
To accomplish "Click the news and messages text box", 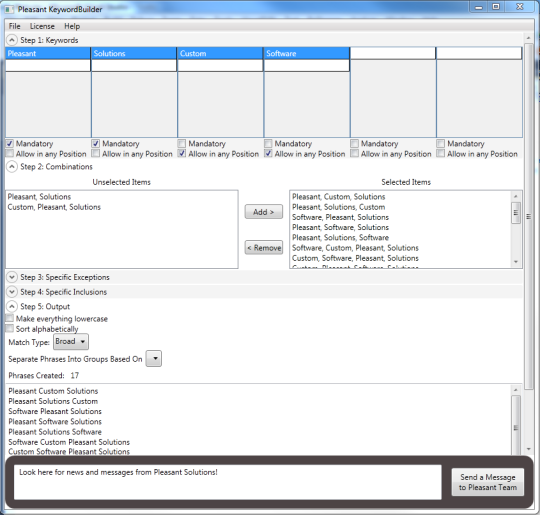I will (x=228, y=482).
